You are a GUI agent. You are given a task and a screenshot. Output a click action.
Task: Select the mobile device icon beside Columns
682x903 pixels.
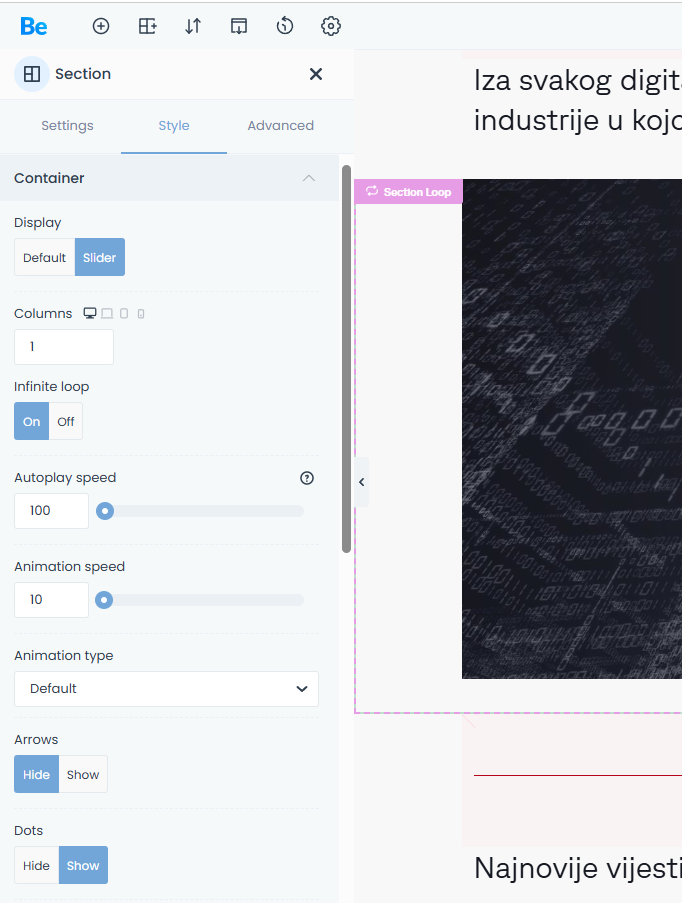click(141, 314)
